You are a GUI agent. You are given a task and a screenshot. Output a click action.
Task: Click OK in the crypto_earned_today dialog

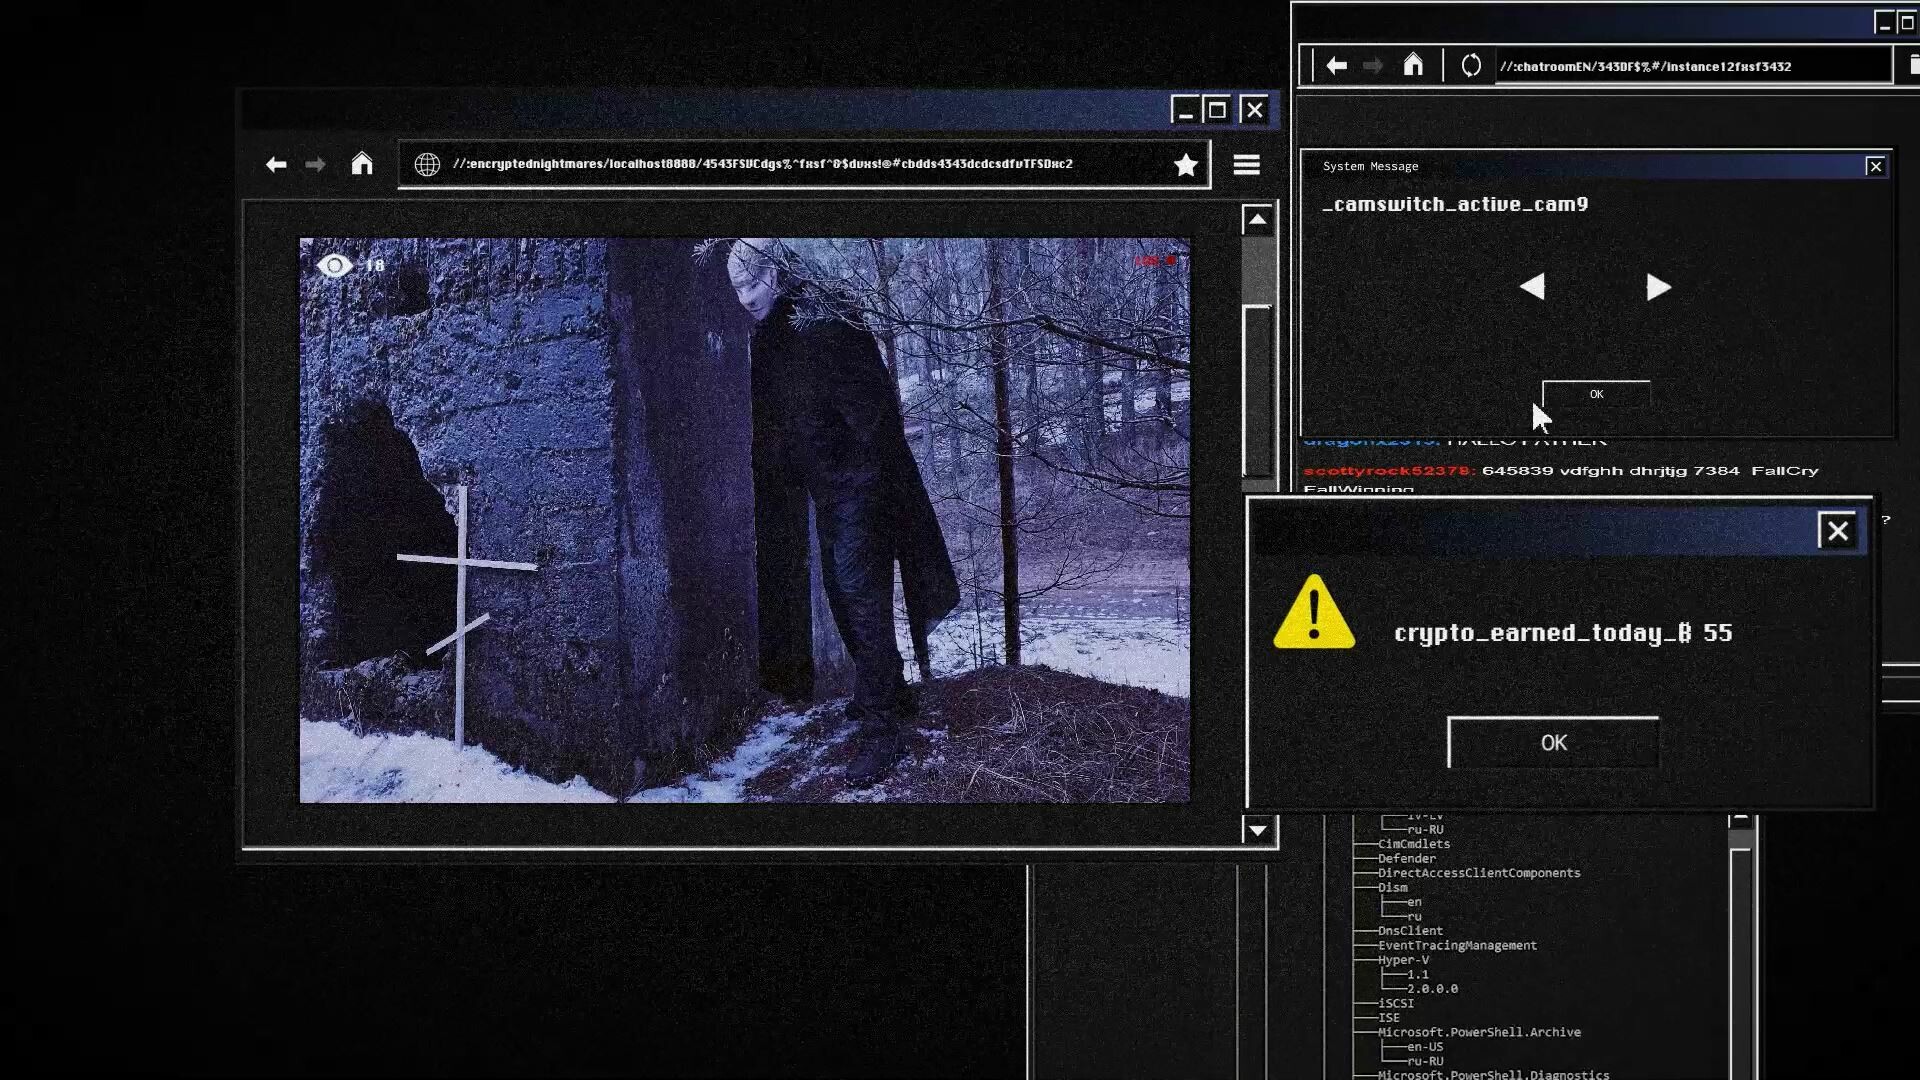pyautogui.click(x=1552, y=743)
